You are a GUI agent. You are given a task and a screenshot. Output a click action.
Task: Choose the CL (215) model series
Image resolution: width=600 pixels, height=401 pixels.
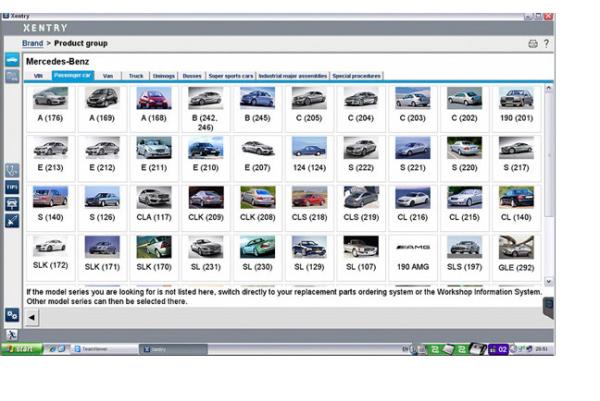[464, 208]
